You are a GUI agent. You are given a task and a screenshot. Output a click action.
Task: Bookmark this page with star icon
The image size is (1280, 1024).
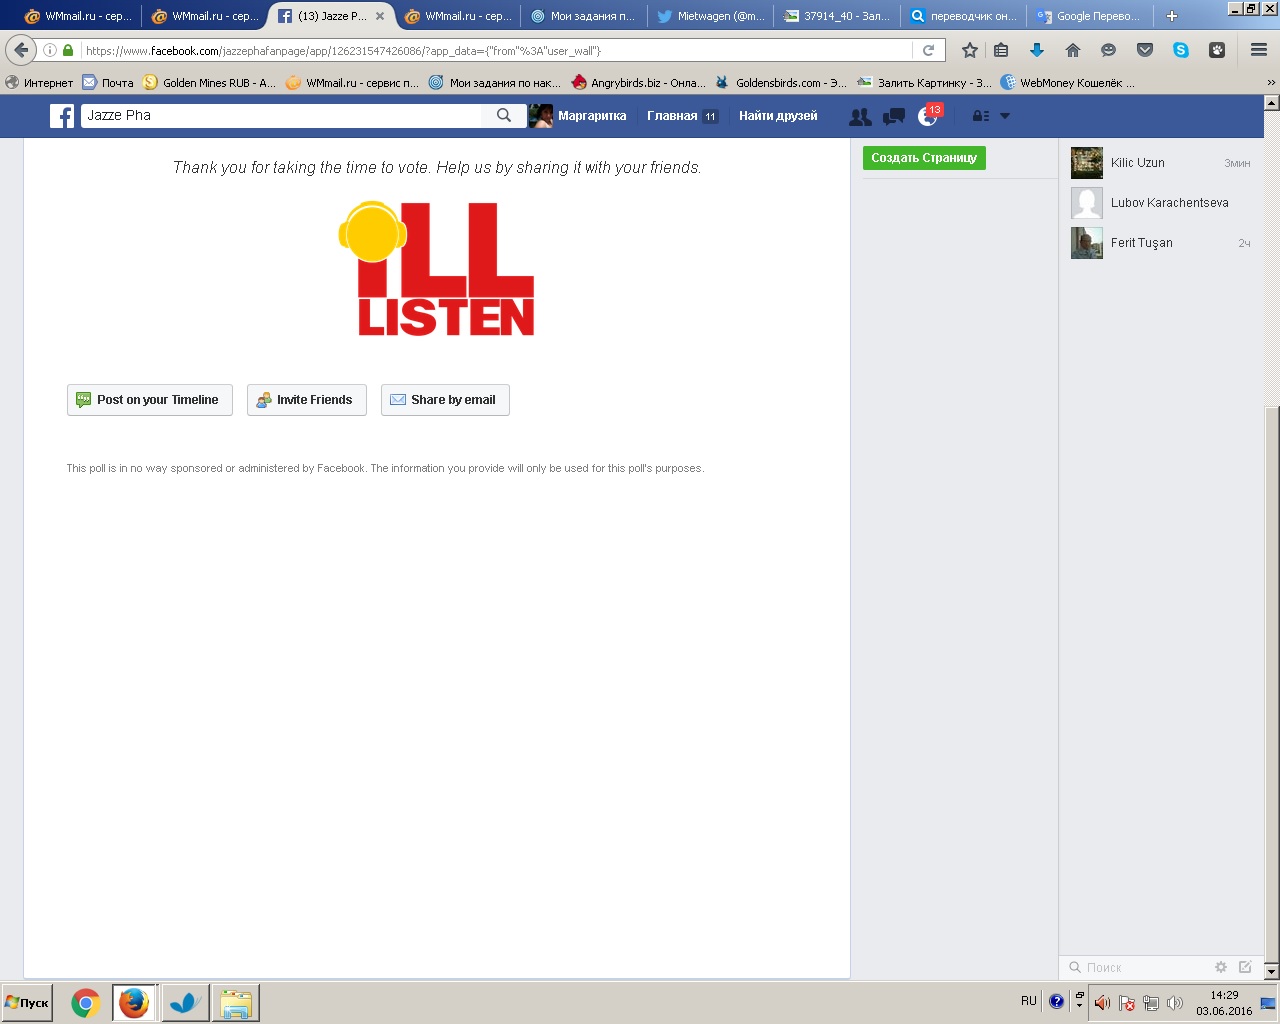pyautogui.click(x=969, y=50)
